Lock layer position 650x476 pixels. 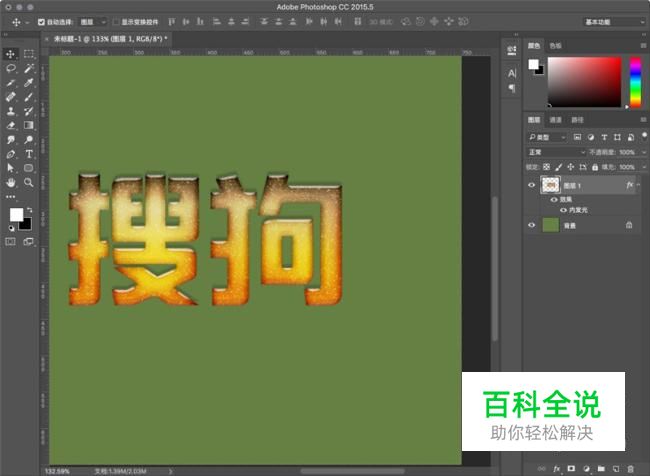click(570, 167)
